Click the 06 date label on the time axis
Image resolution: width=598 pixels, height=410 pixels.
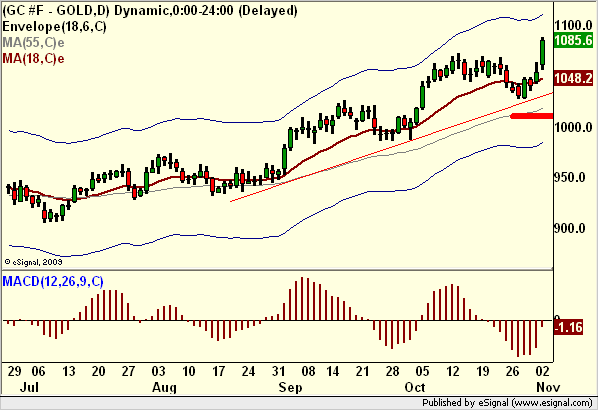pos(38,371)
